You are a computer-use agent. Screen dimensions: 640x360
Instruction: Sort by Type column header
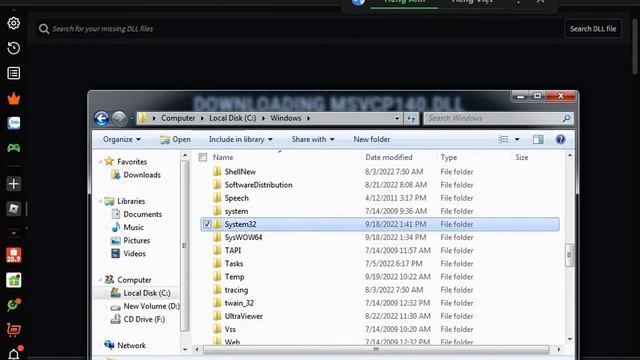449,157
